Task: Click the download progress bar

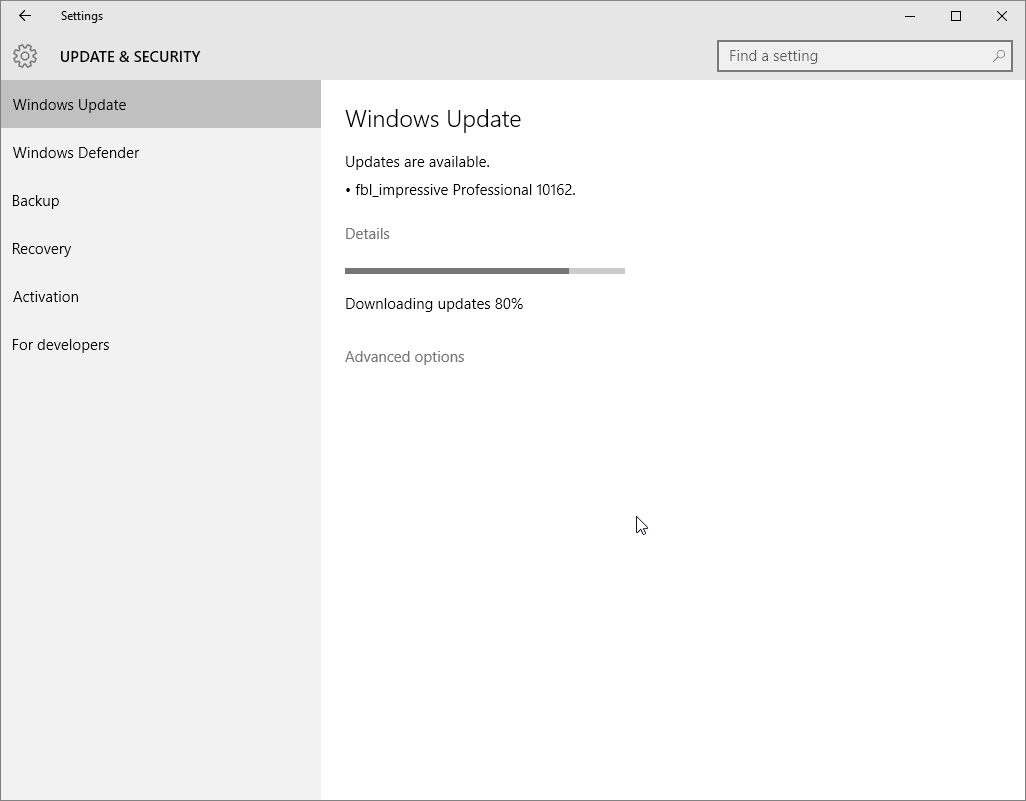Action: click(485, 271)
